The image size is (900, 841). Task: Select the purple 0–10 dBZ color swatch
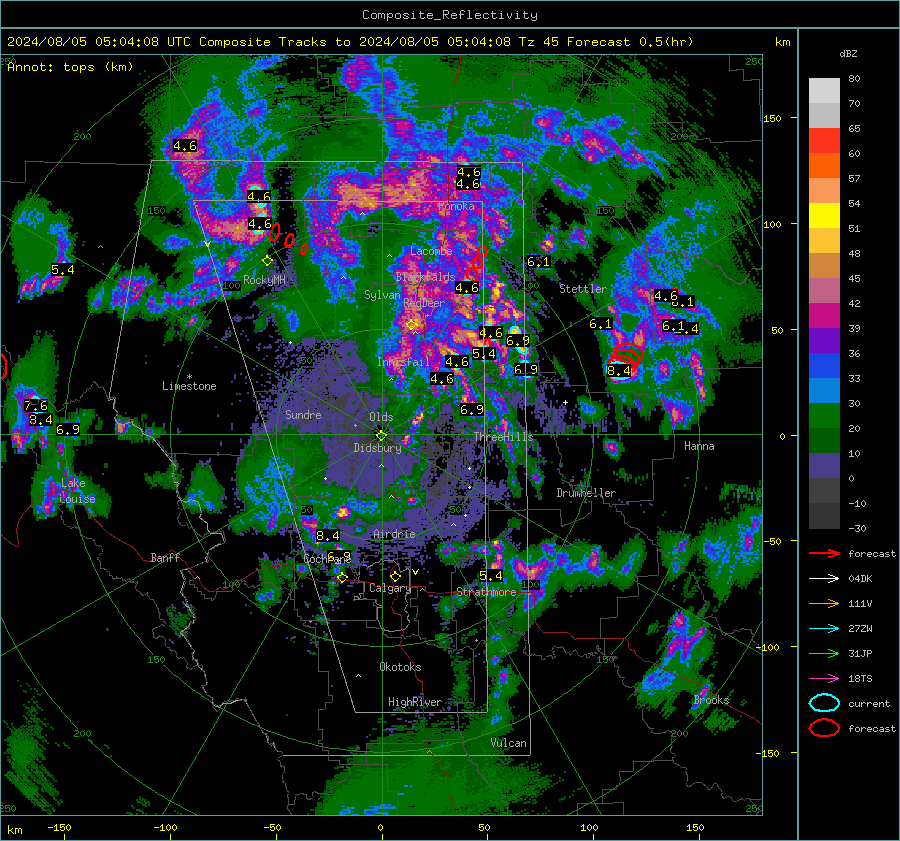click(824, 466)
